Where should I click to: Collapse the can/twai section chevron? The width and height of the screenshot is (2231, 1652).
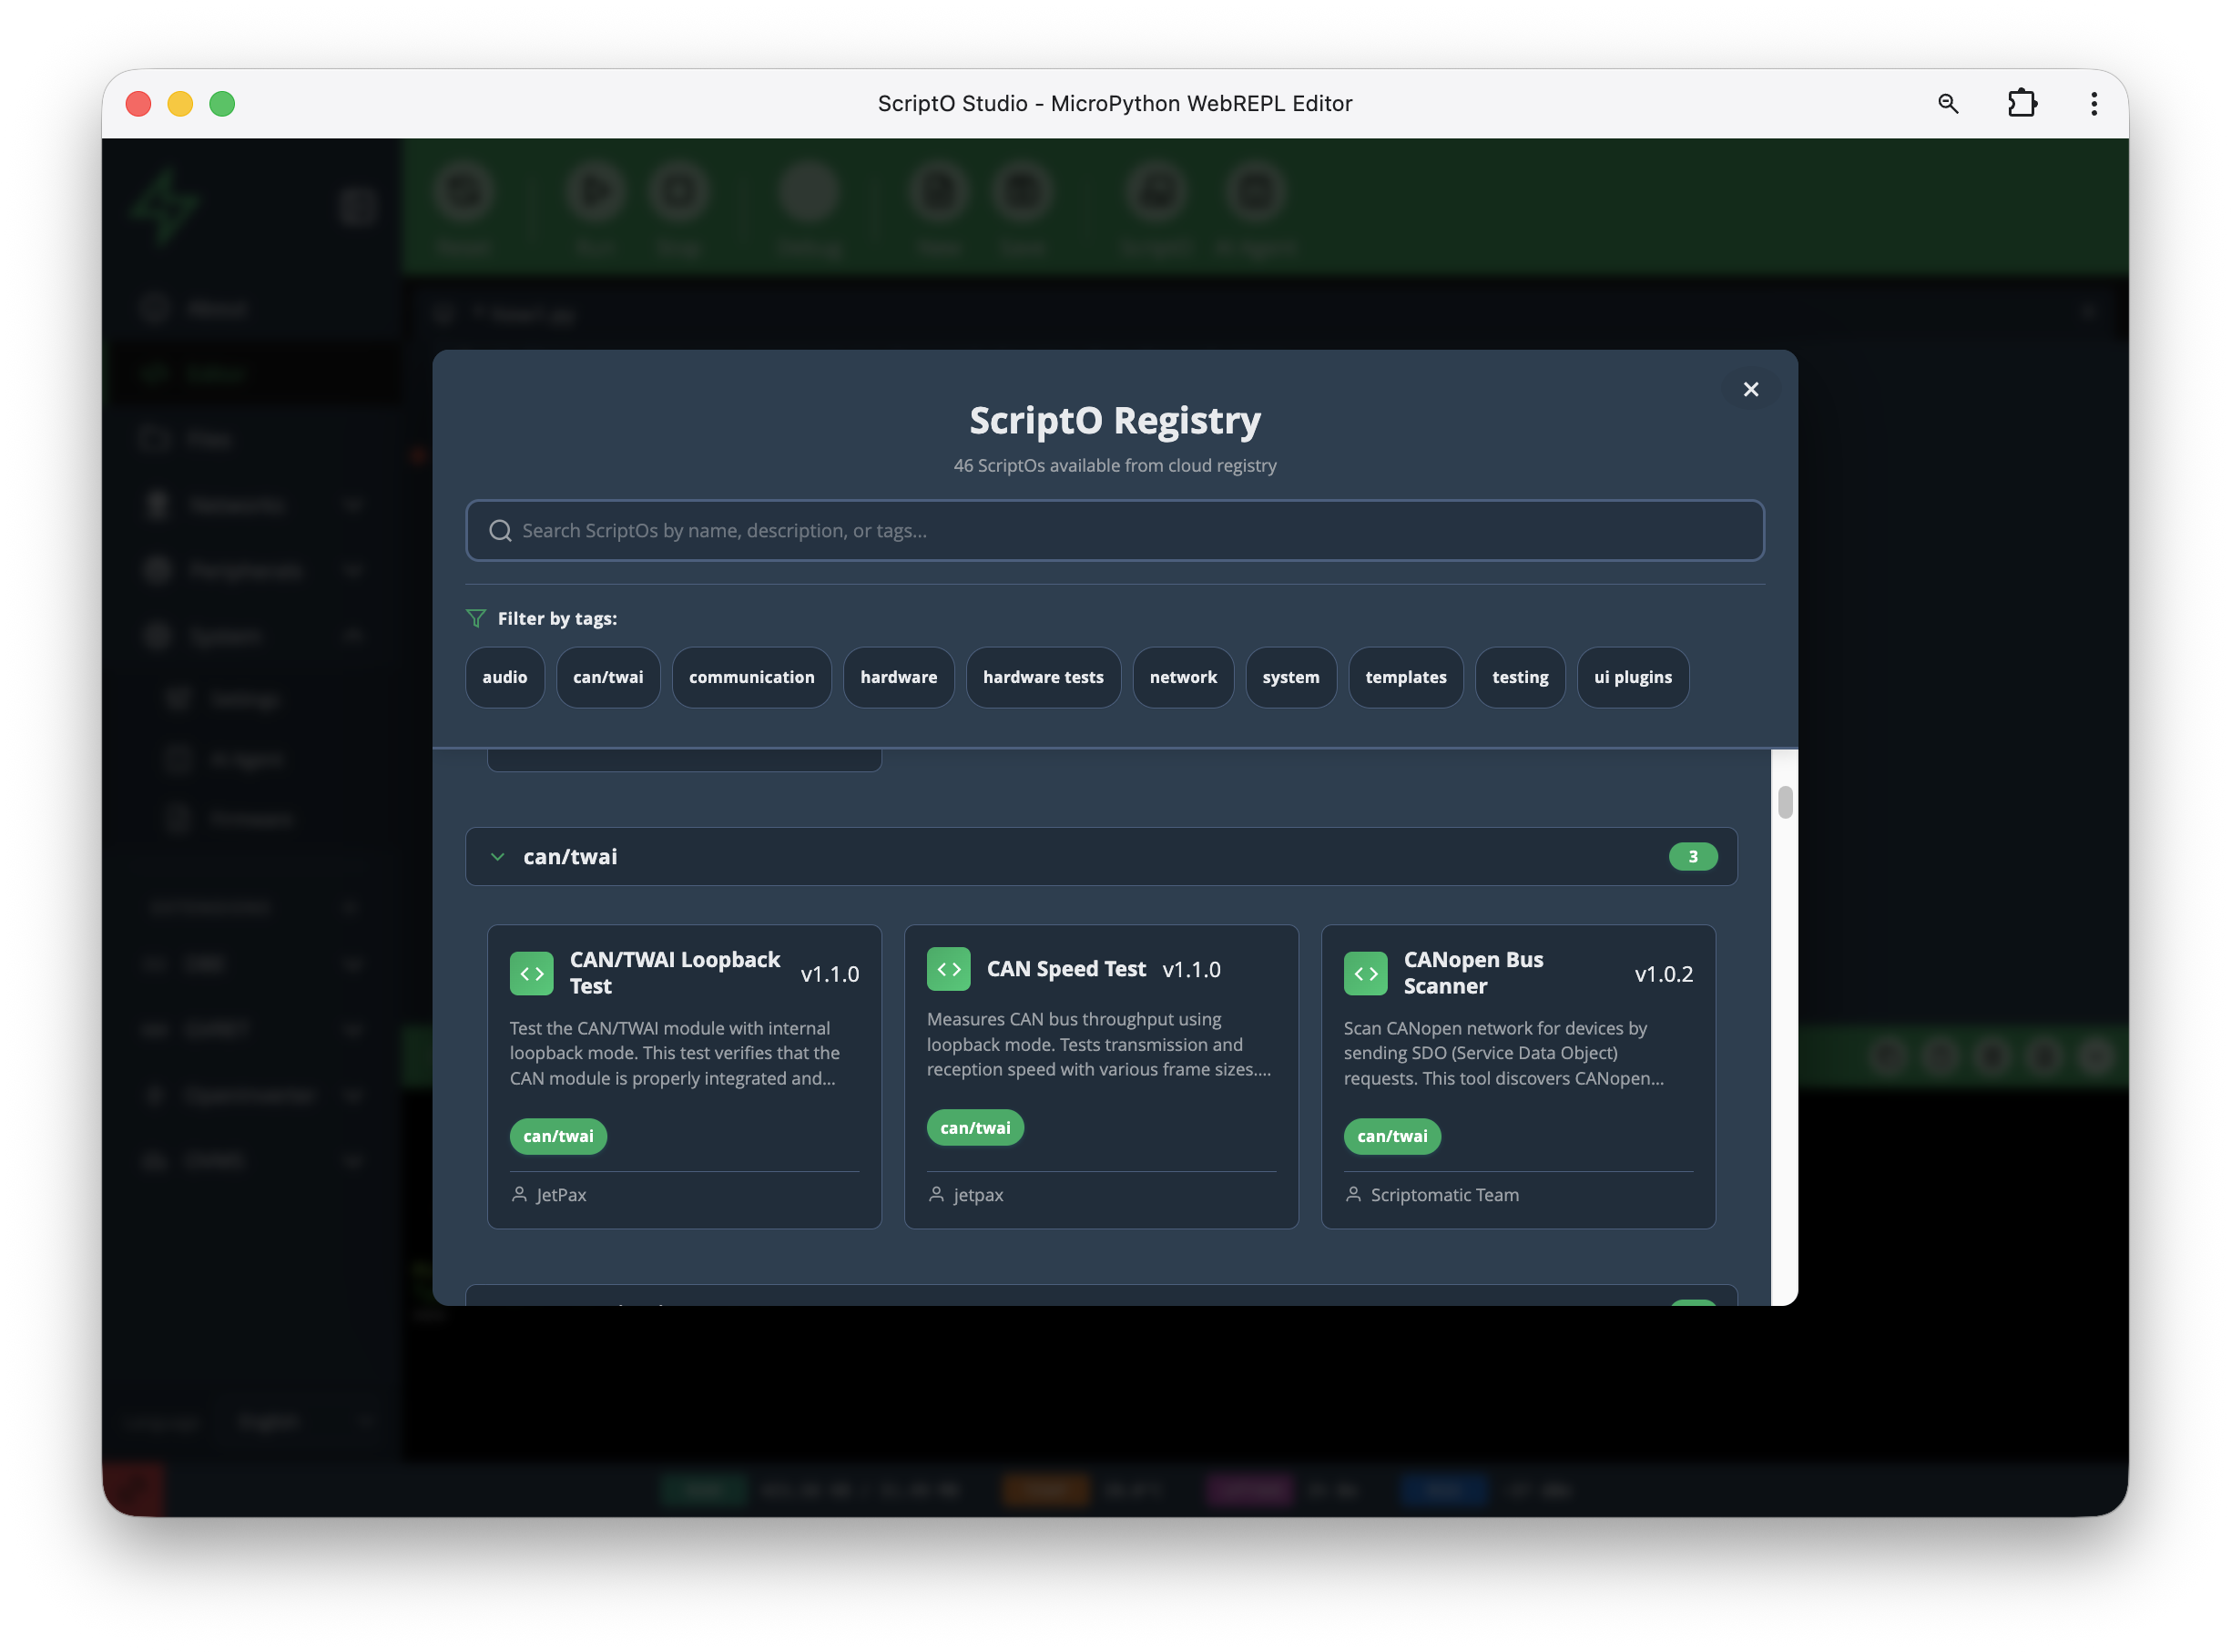(497, 857)
